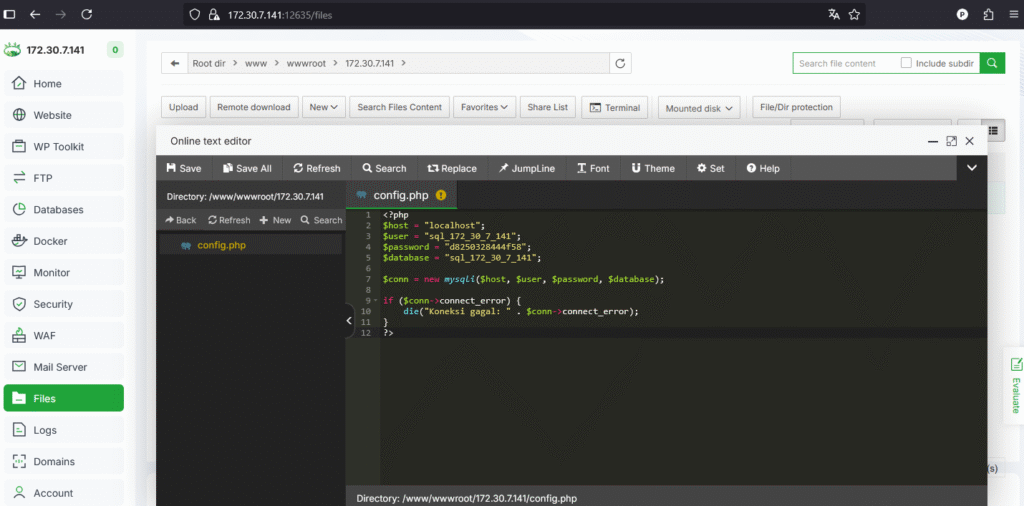
Task: Click the Upload button
Action: (x=184, y=107)
